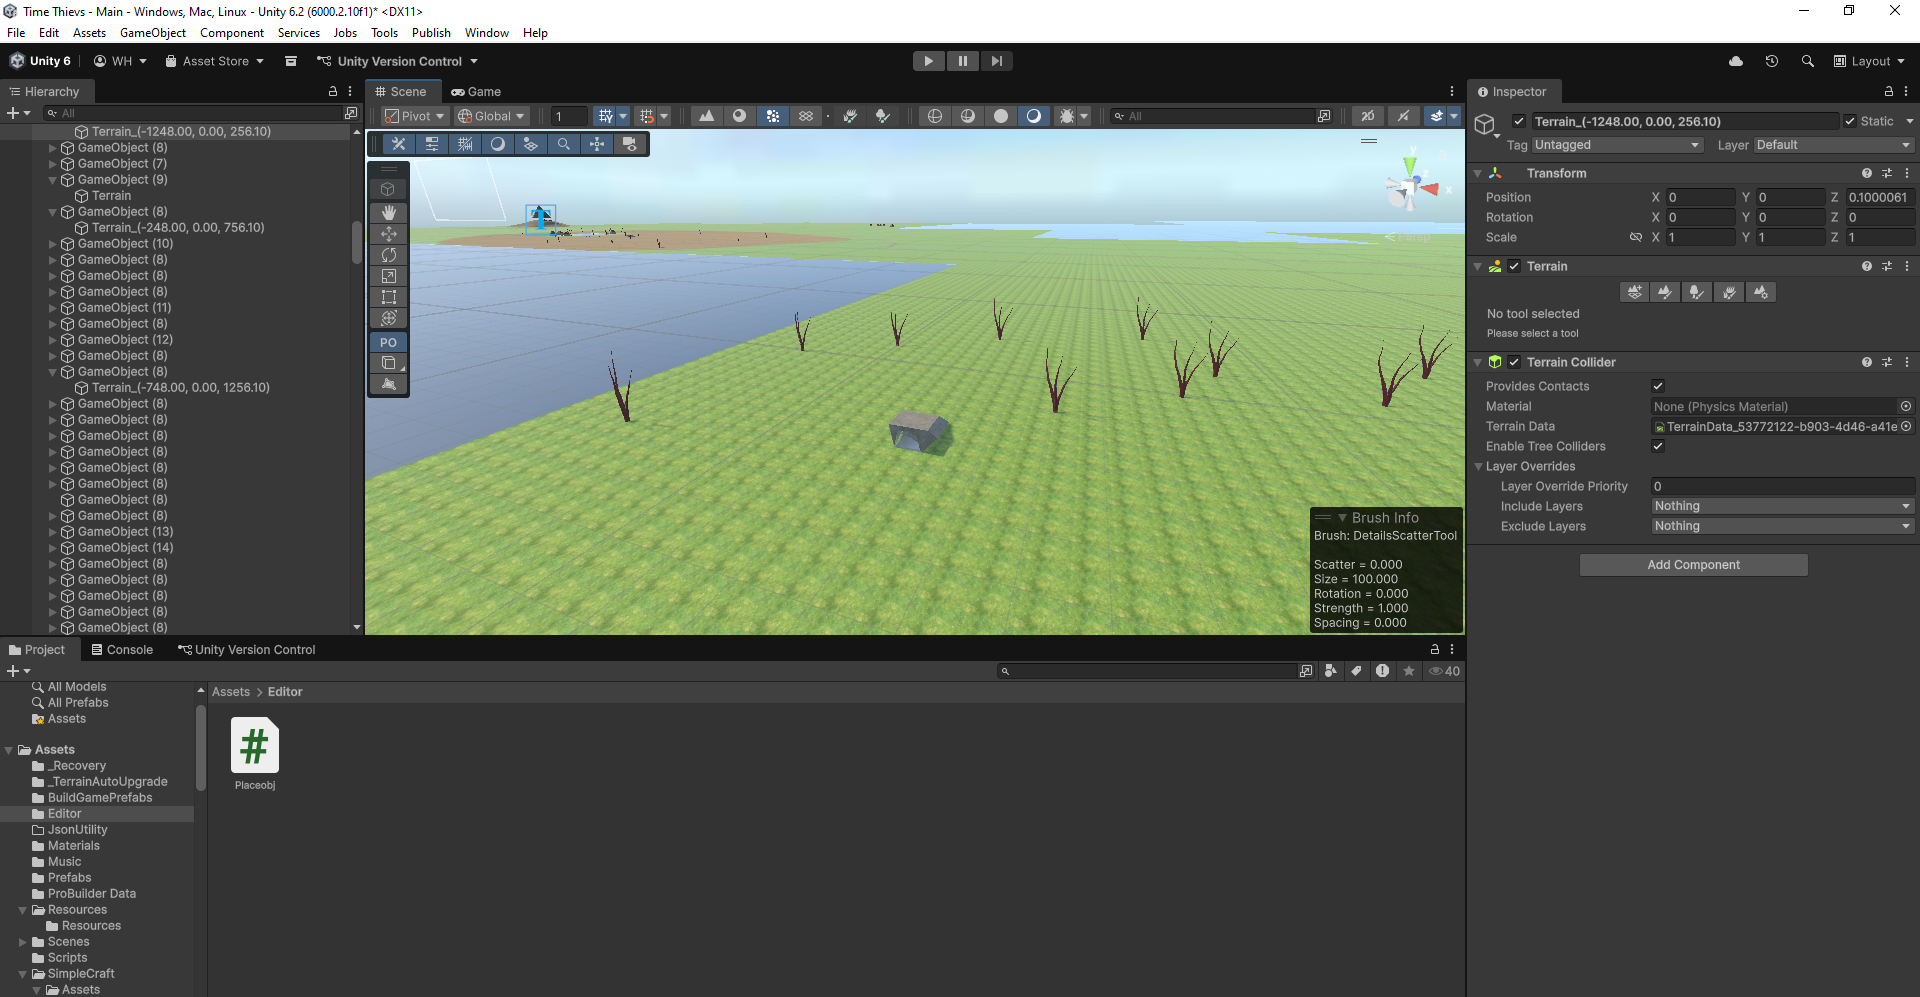Open Terrain Collider more options menu
This screenshot has height=997, width=1920.
click(x=1907, y=362)
